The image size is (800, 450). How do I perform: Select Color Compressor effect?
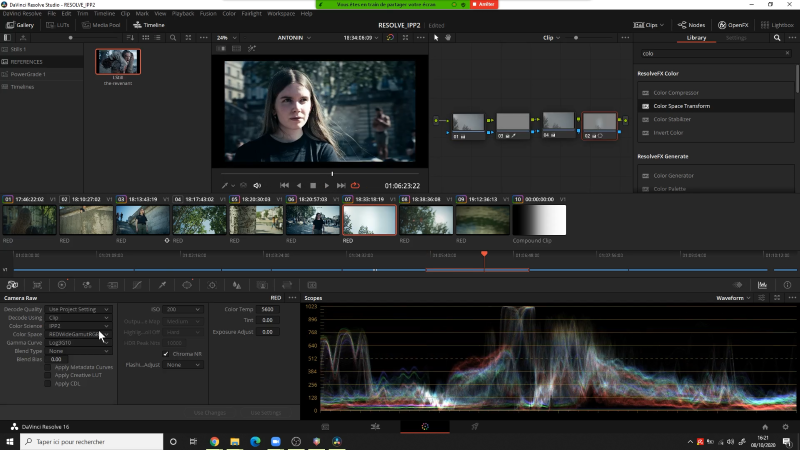(716, 93)
